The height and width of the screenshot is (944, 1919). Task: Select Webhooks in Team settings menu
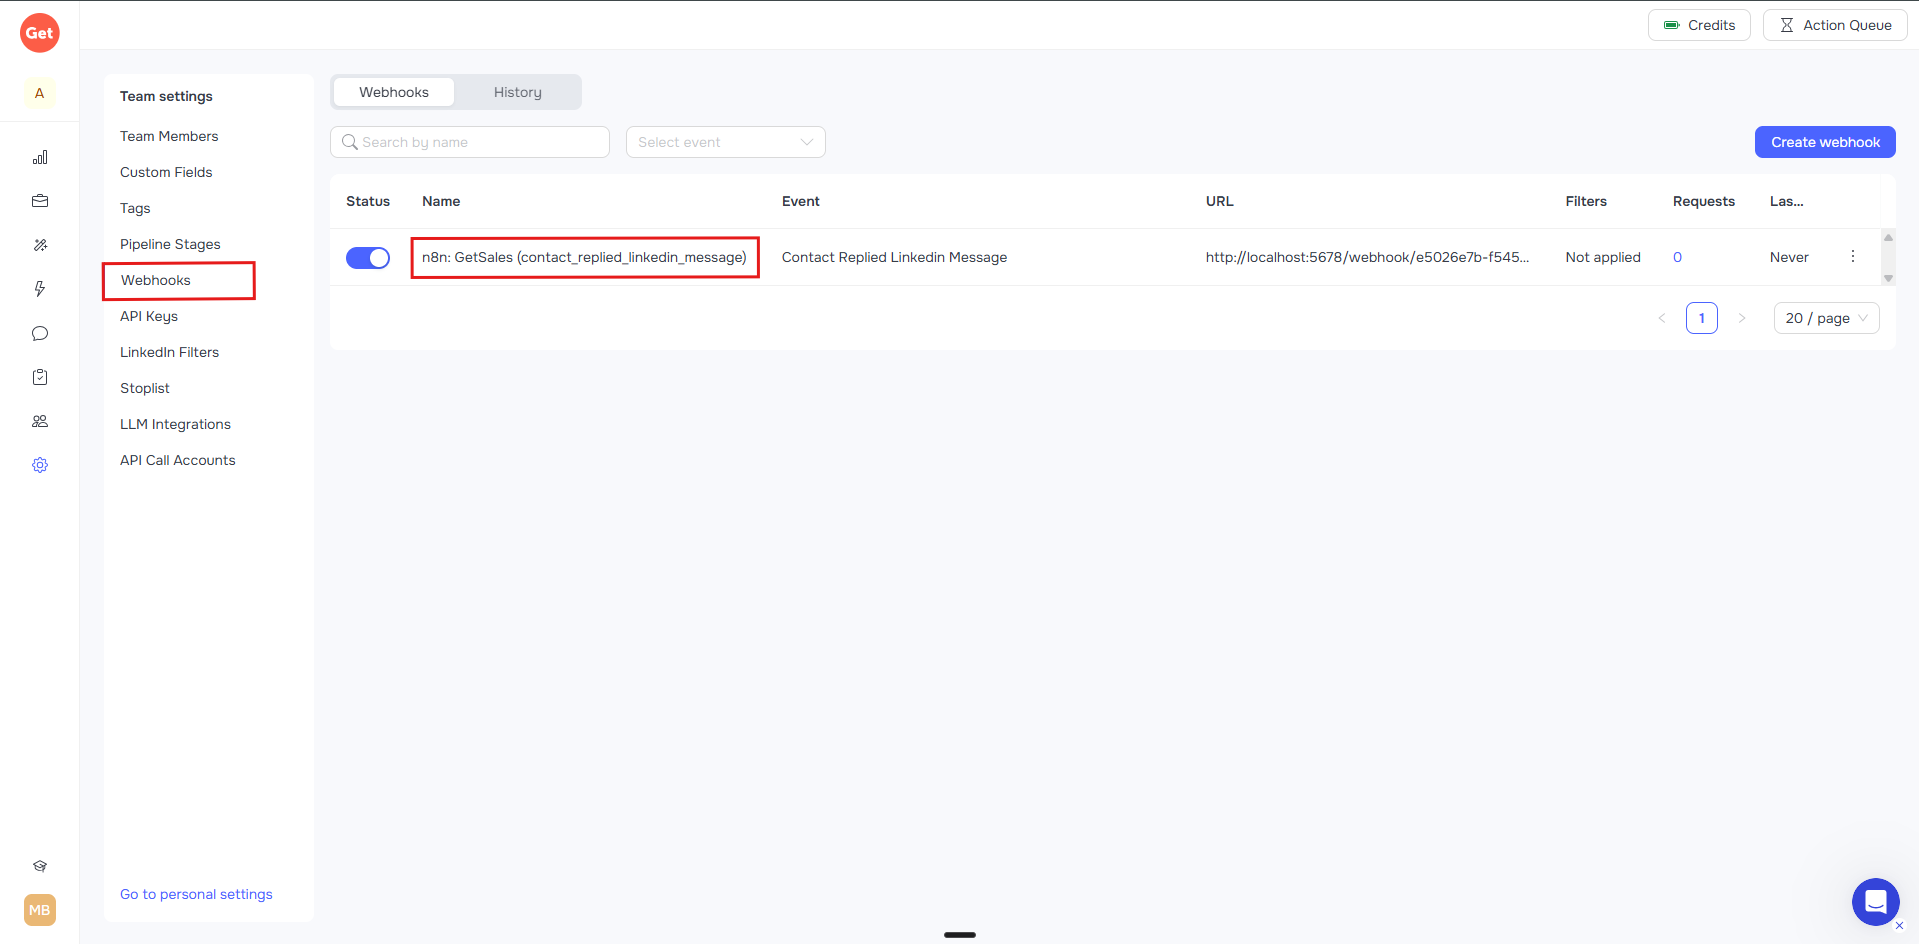click(x=156, y=280)
